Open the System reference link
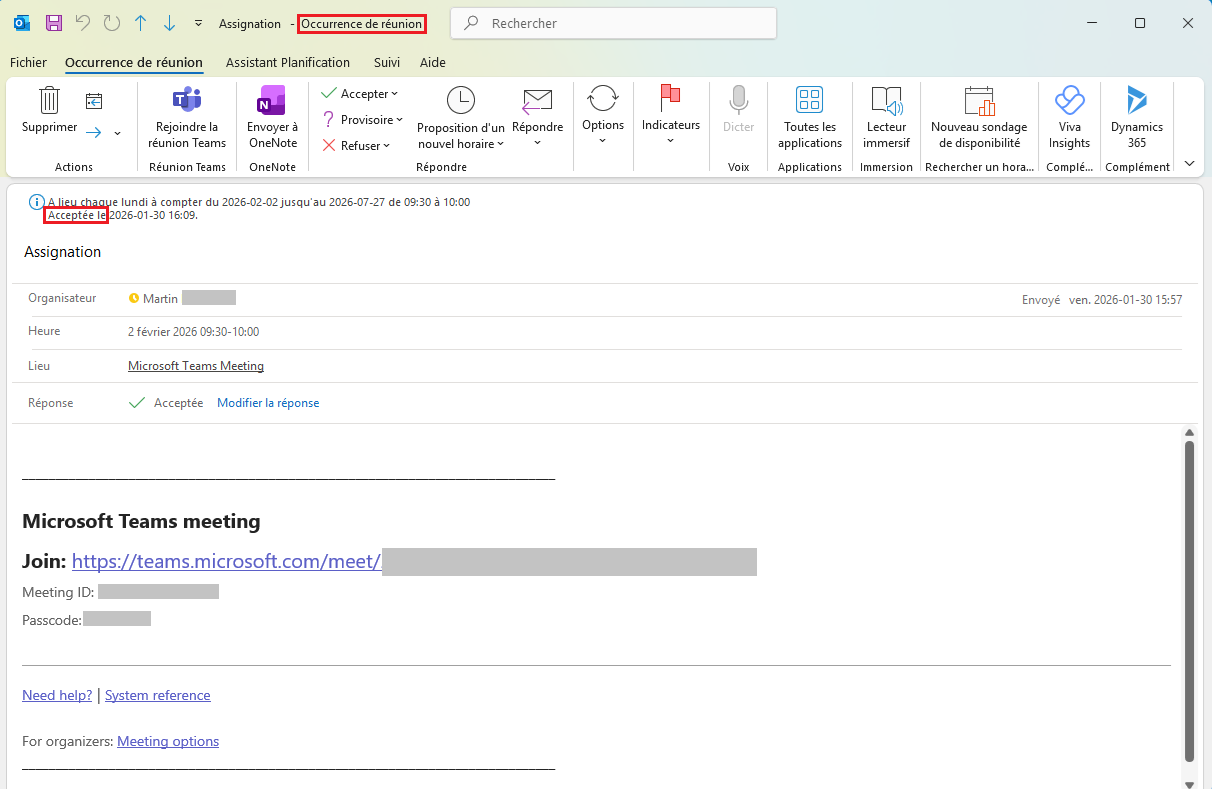 click(158, 695)
